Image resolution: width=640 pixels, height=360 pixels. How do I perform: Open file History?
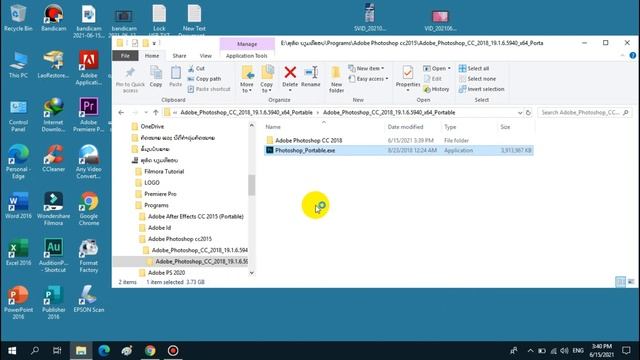[436, 89]
